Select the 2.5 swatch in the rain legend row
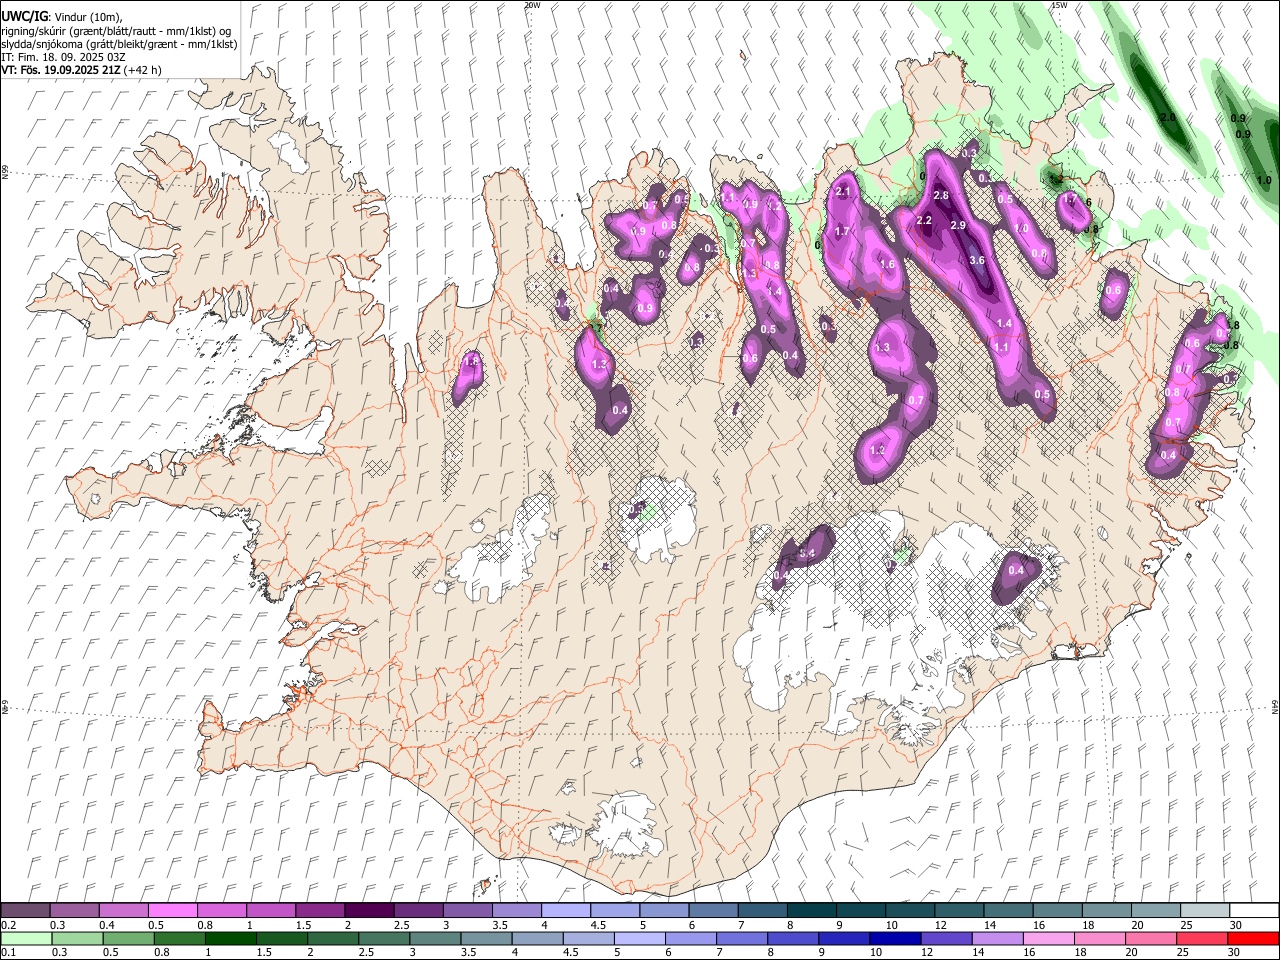 382,938
